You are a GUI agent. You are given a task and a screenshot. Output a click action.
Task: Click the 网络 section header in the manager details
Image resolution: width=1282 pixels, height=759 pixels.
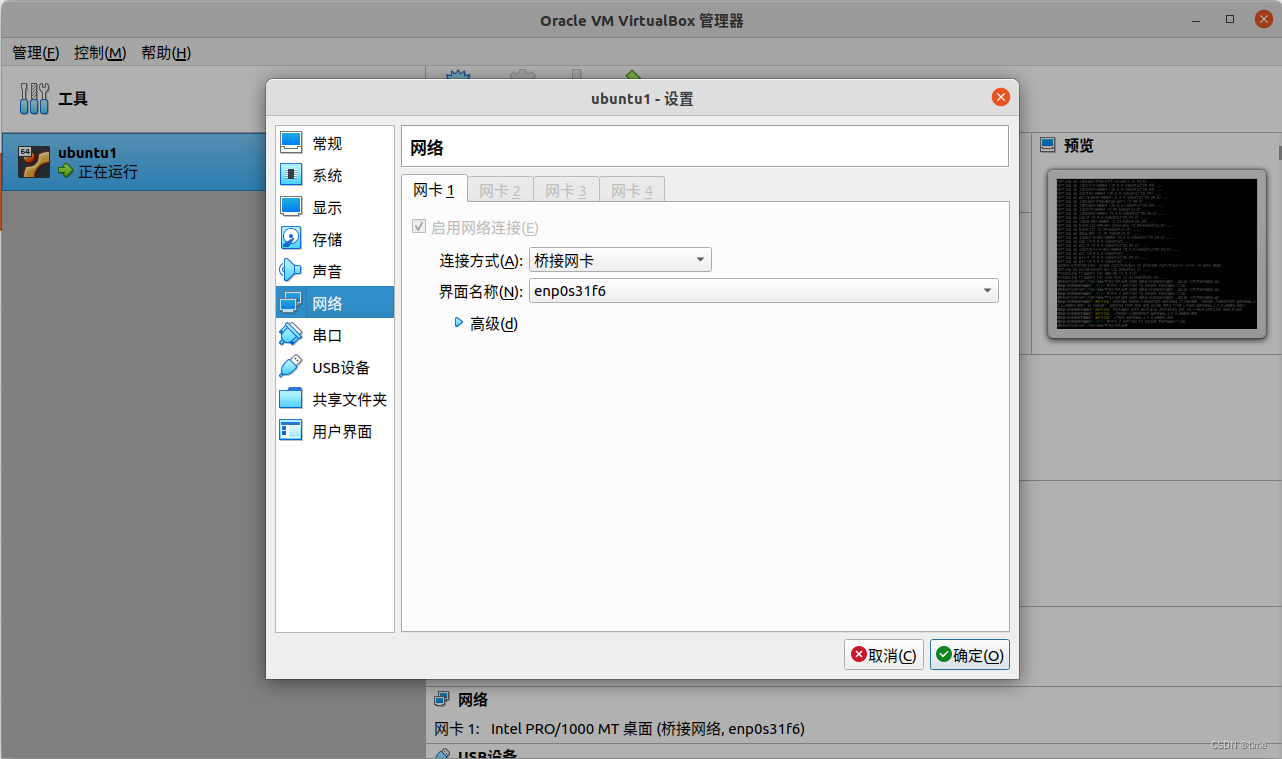click(x=461, y=699)
